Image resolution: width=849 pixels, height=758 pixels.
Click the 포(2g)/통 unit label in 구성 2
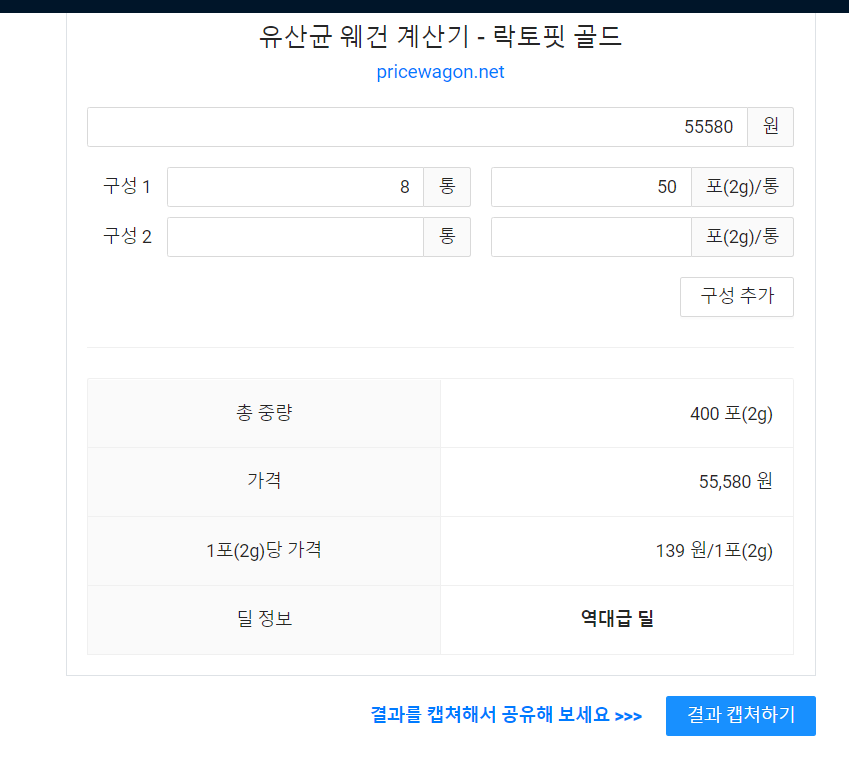click(x=742, y=237)
